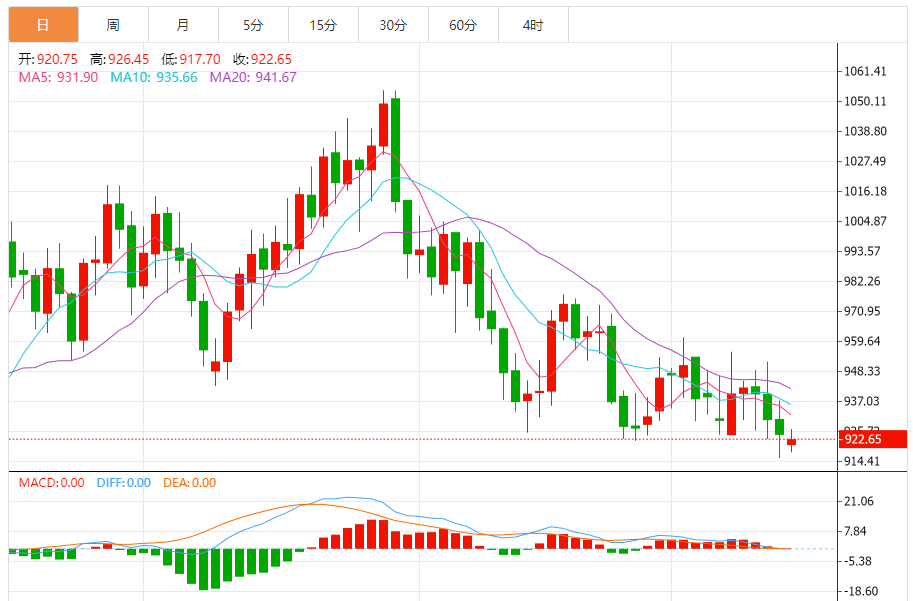This screenshot has height=601, width=913.
Task: Switch to the weekly 周 tab
Action: pyautogui.click(x=114, y=25)
